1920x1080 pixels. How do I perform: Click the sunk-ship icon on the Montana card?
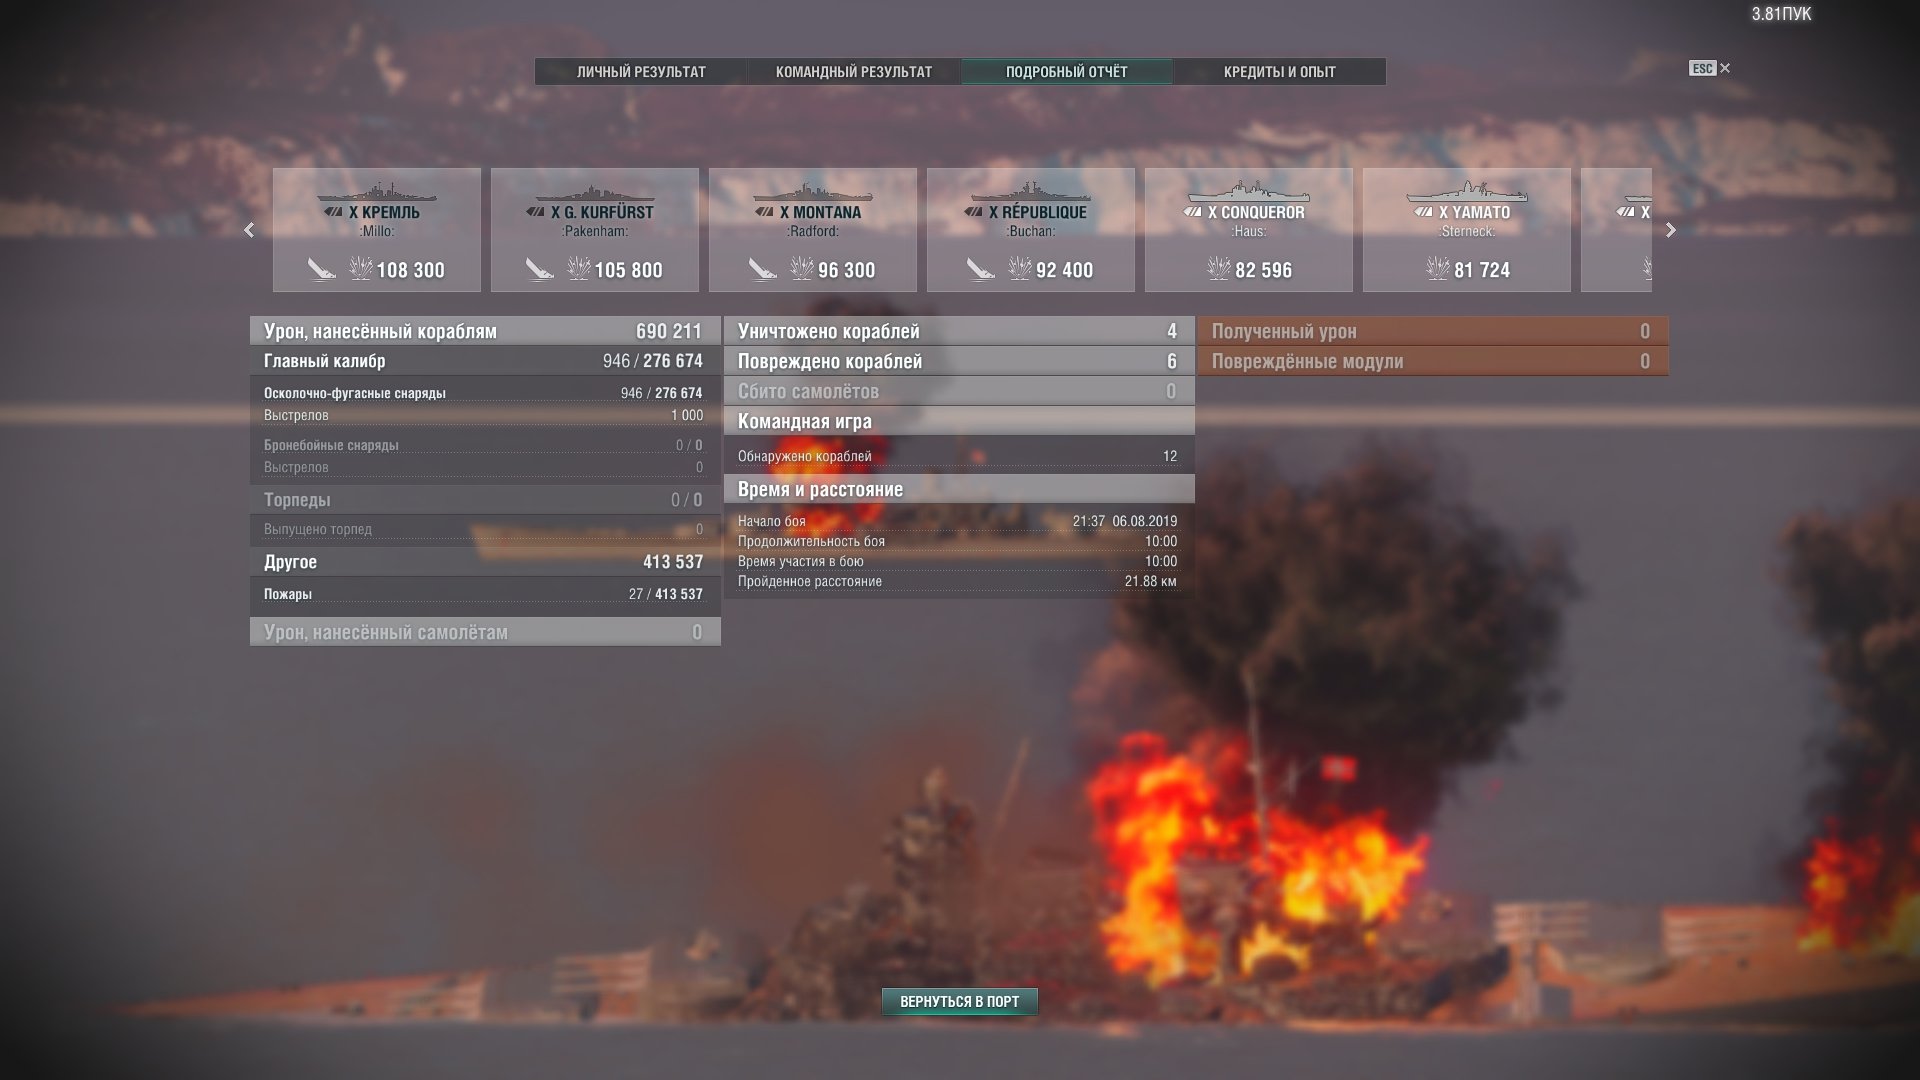[763, 269]
